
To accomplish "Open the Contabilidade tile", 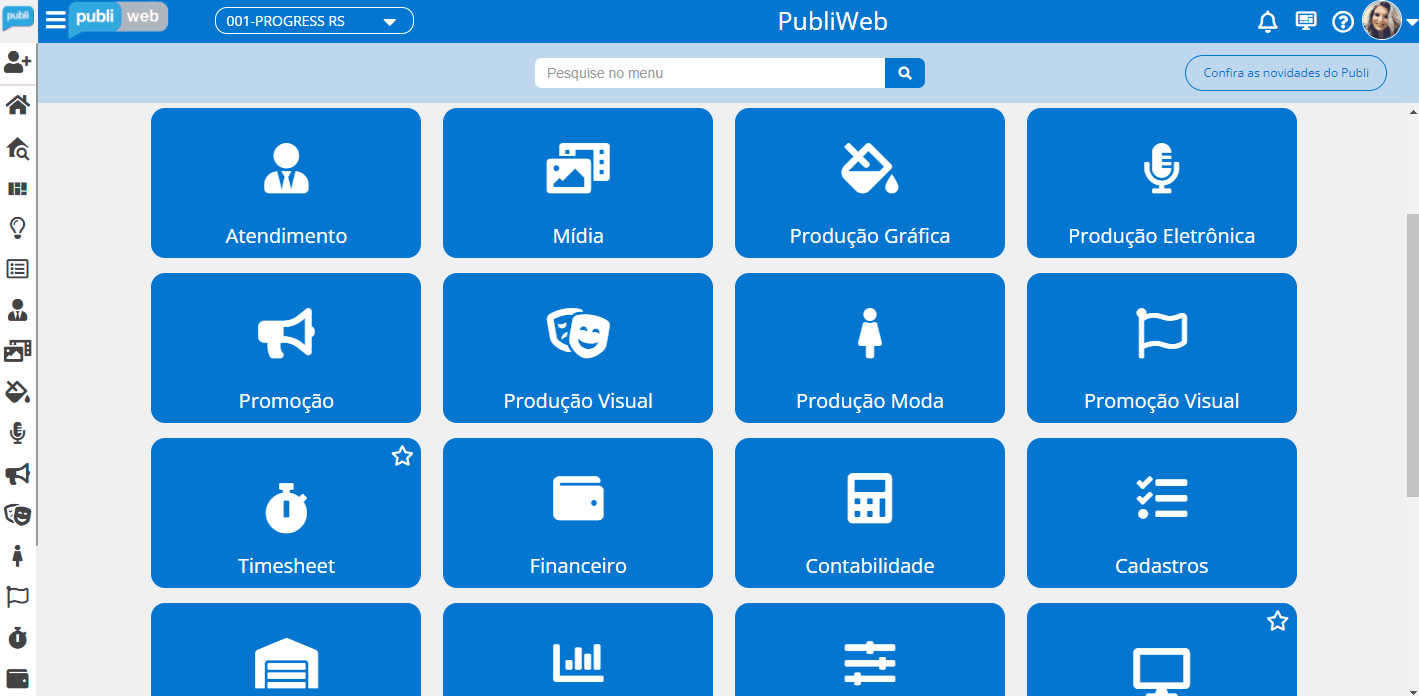I will pyautogui.click(x=870, y=513).
